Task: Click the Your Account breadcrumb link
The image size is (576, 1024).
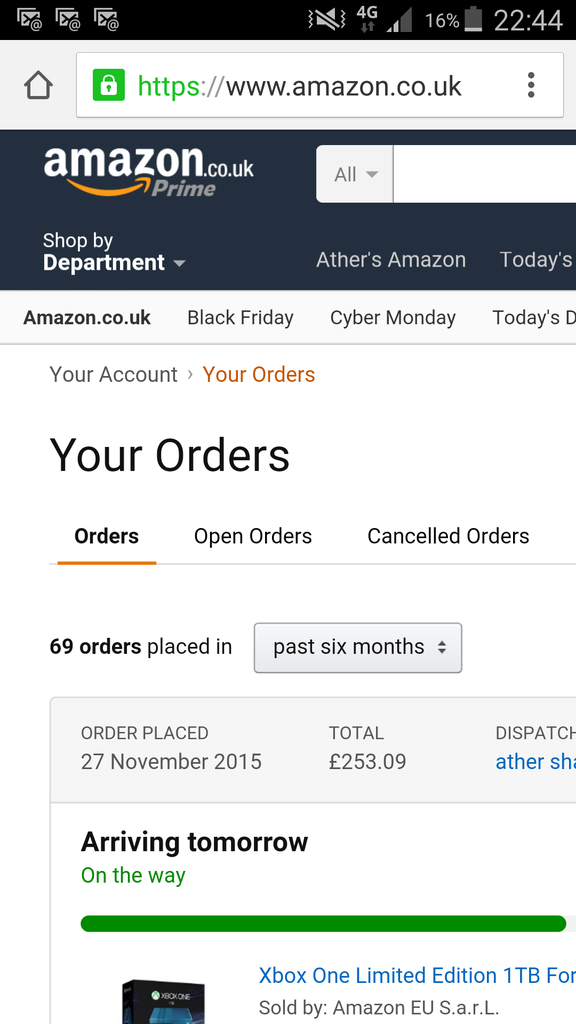Action: pos(114,375)
